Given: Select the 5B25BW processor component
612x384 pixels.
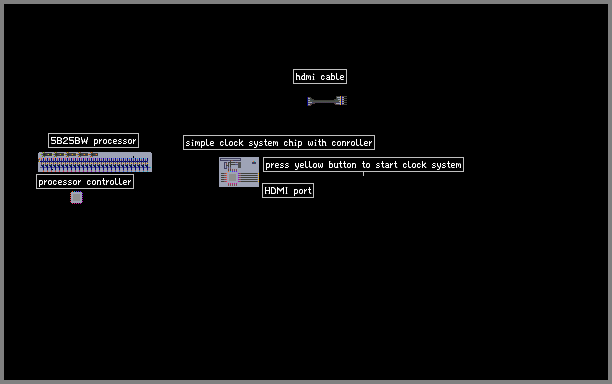Looking at the screenshot, I should click(95, 162).
